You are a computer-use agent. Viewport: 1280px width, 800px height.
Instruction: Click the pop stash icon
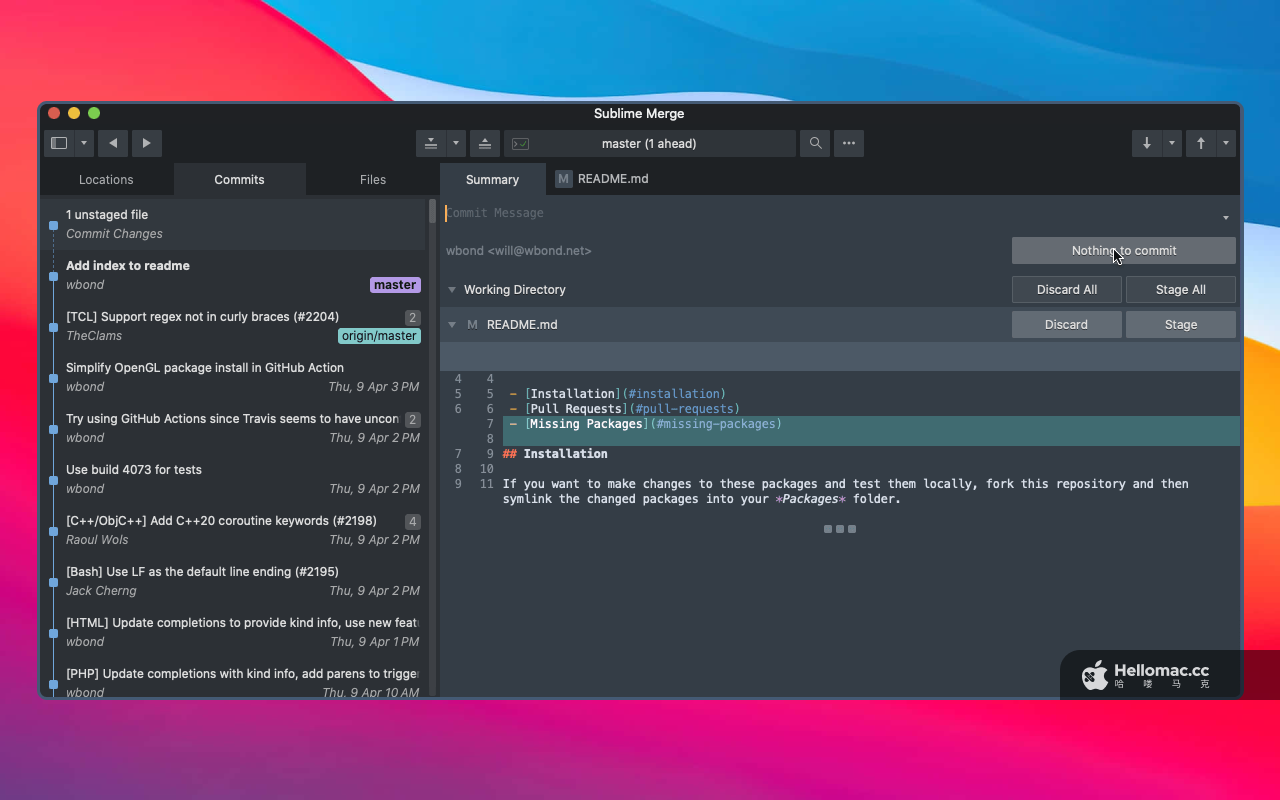485,143
